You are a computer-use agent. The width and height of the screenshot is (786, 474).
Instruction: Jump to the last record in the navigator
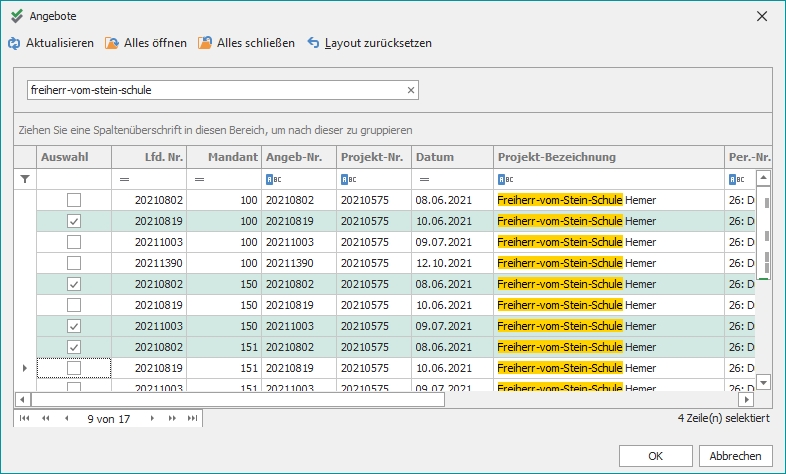[192, 418]
